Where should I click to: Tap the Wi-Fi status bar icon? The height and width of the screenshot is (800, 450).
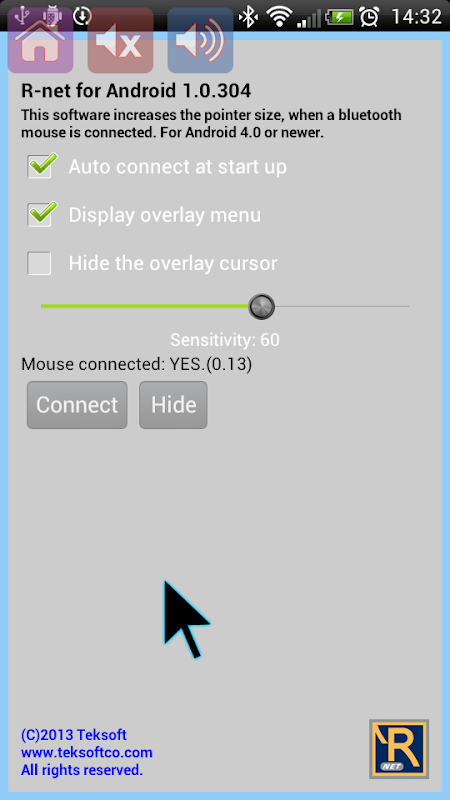(x=279, y=17)
